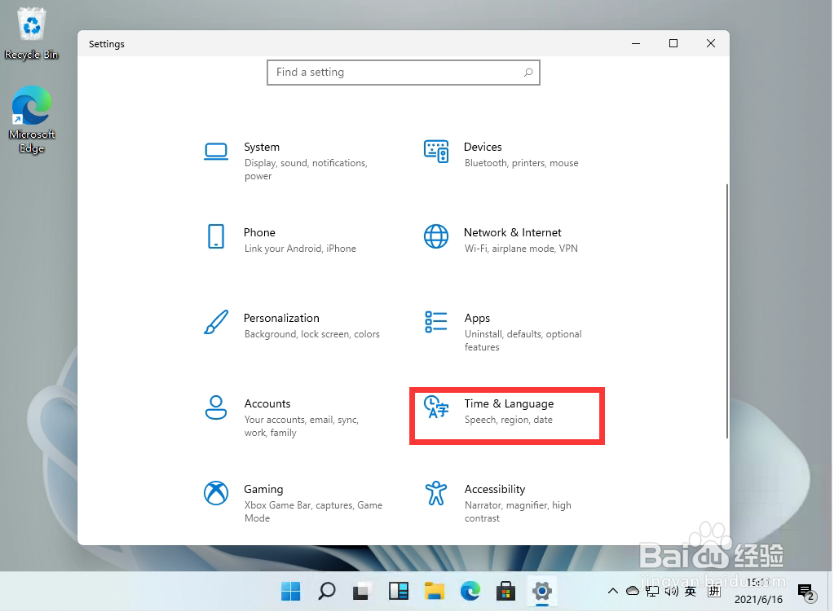Open taskbar Search magnifier

327,591
